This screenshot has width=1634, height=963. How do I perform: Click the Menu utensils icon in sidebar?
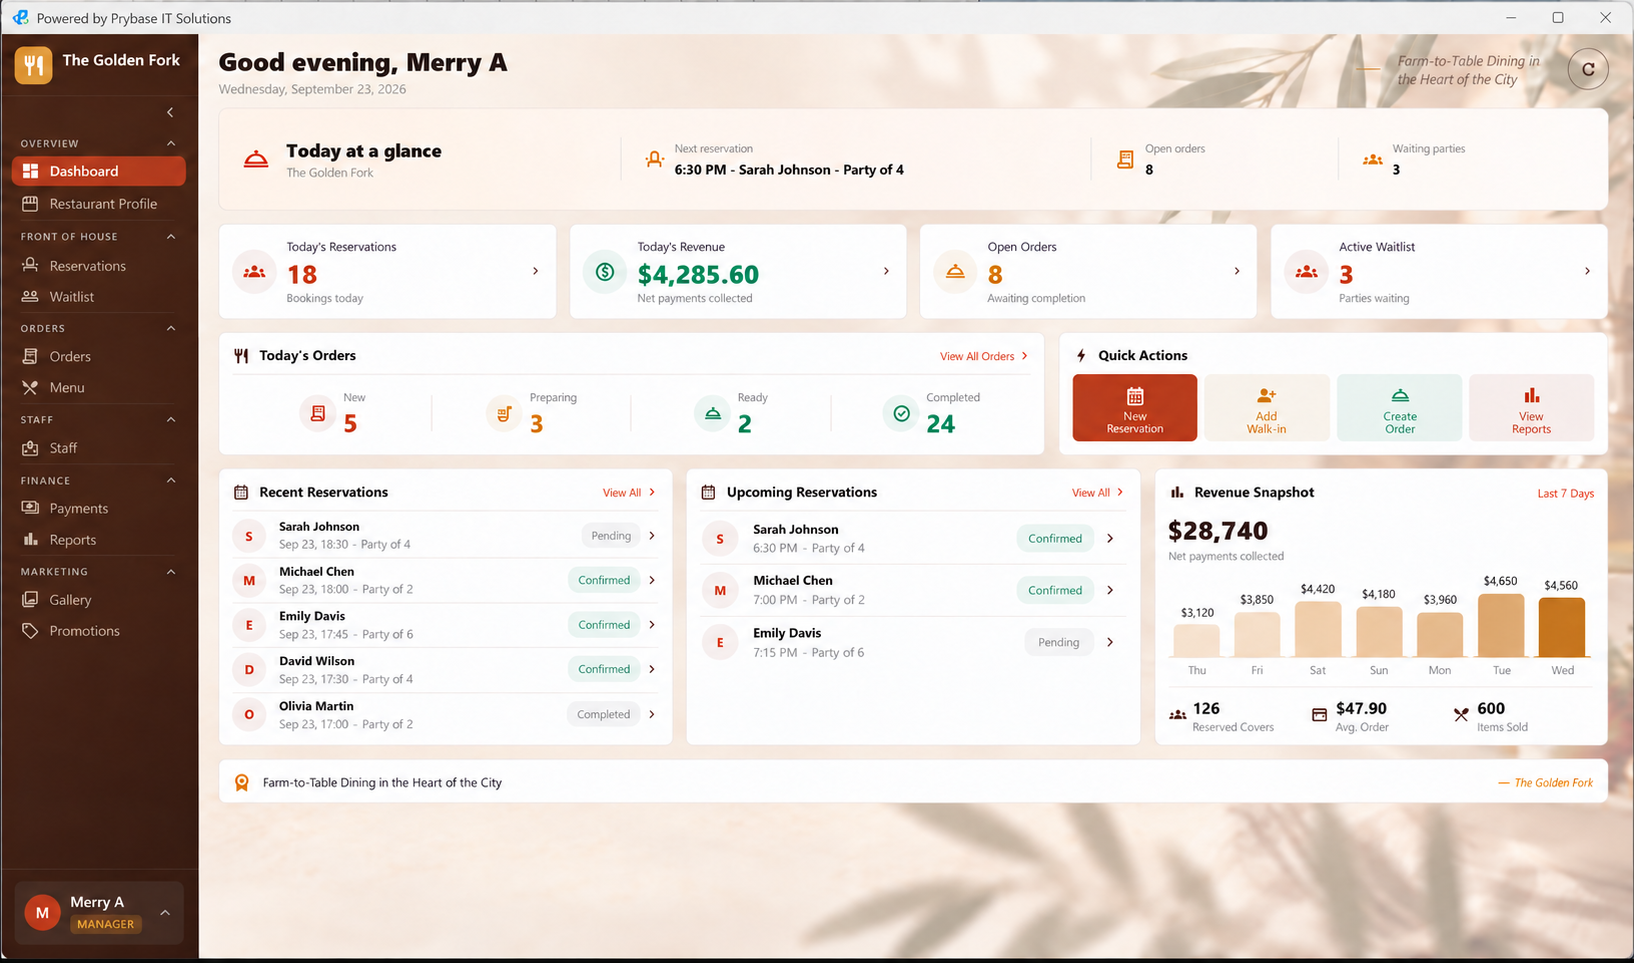click(30, 388)
